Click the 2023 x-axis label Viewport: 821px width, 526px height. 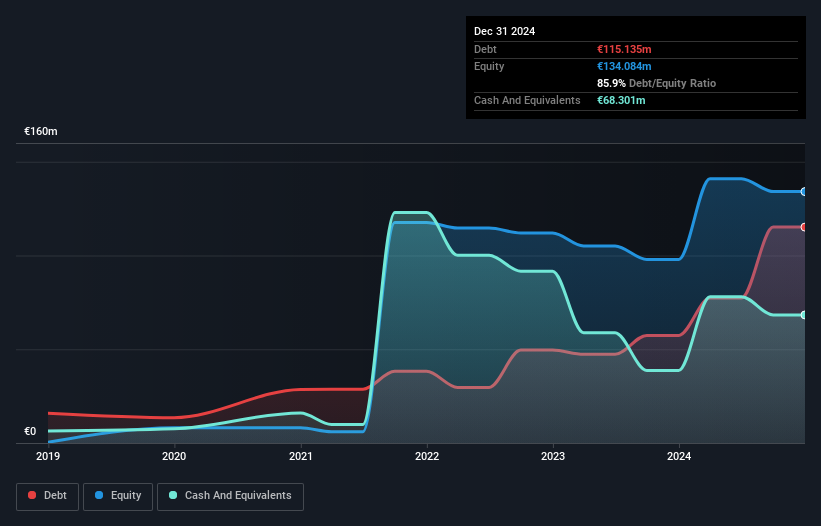553,456
